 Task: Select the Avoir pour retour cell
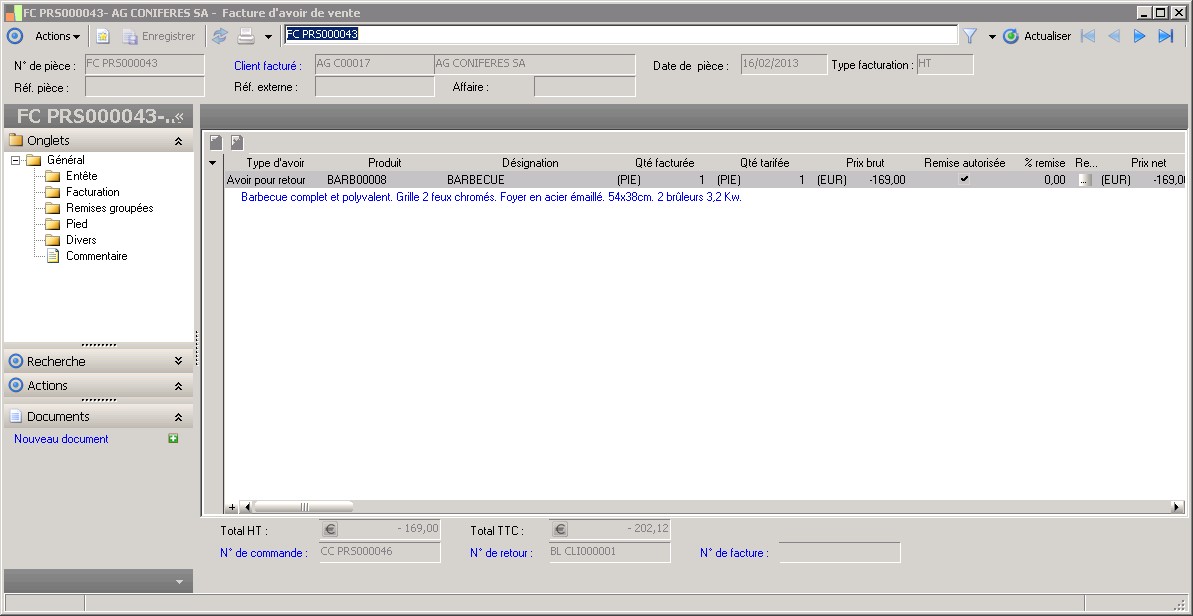[266, 180]
